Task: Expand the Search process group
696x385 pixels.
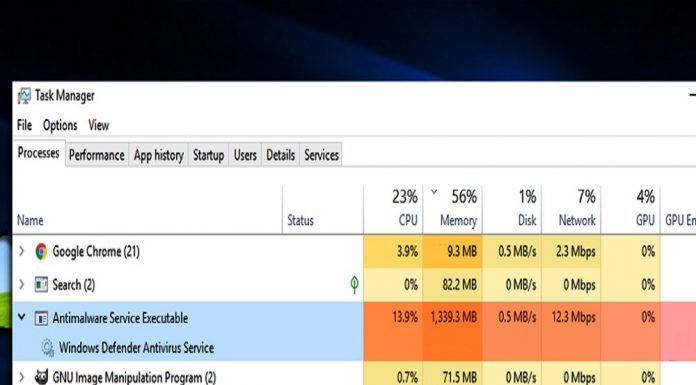Action: tap(21, 285)
